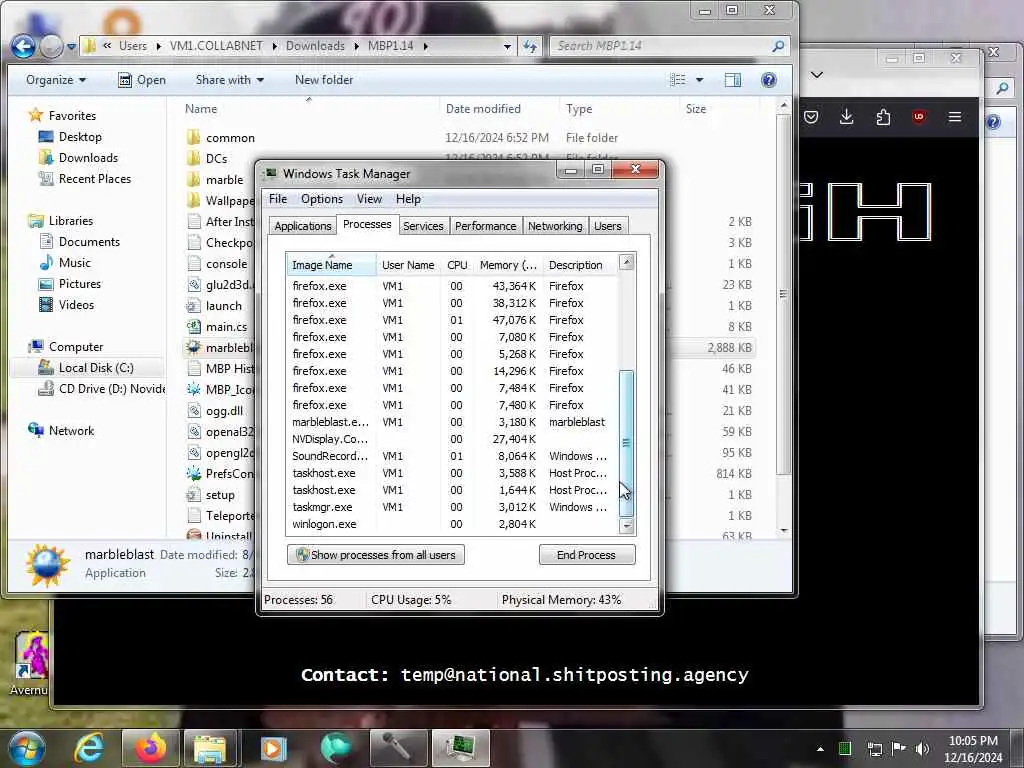Open the Task Manager File menu

click(x=278, y=199)
